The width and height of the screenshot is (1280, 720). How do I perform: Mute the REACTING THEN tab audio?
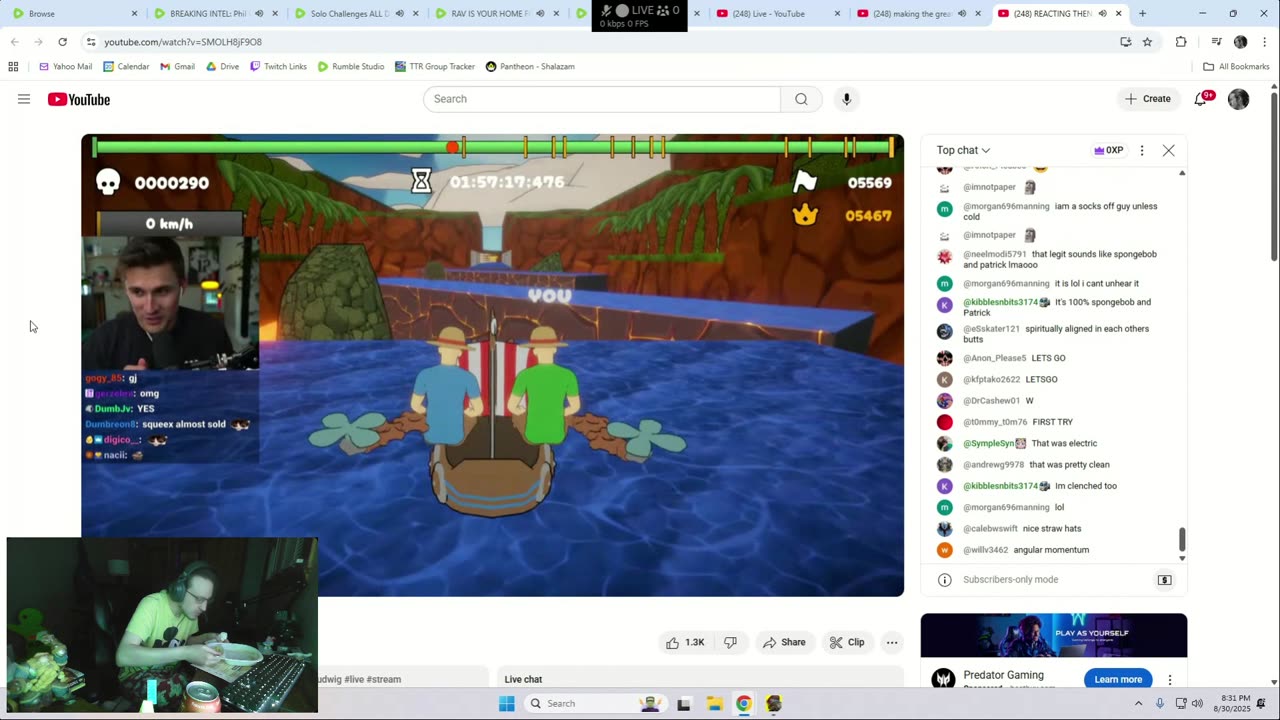click(1102, 14)
